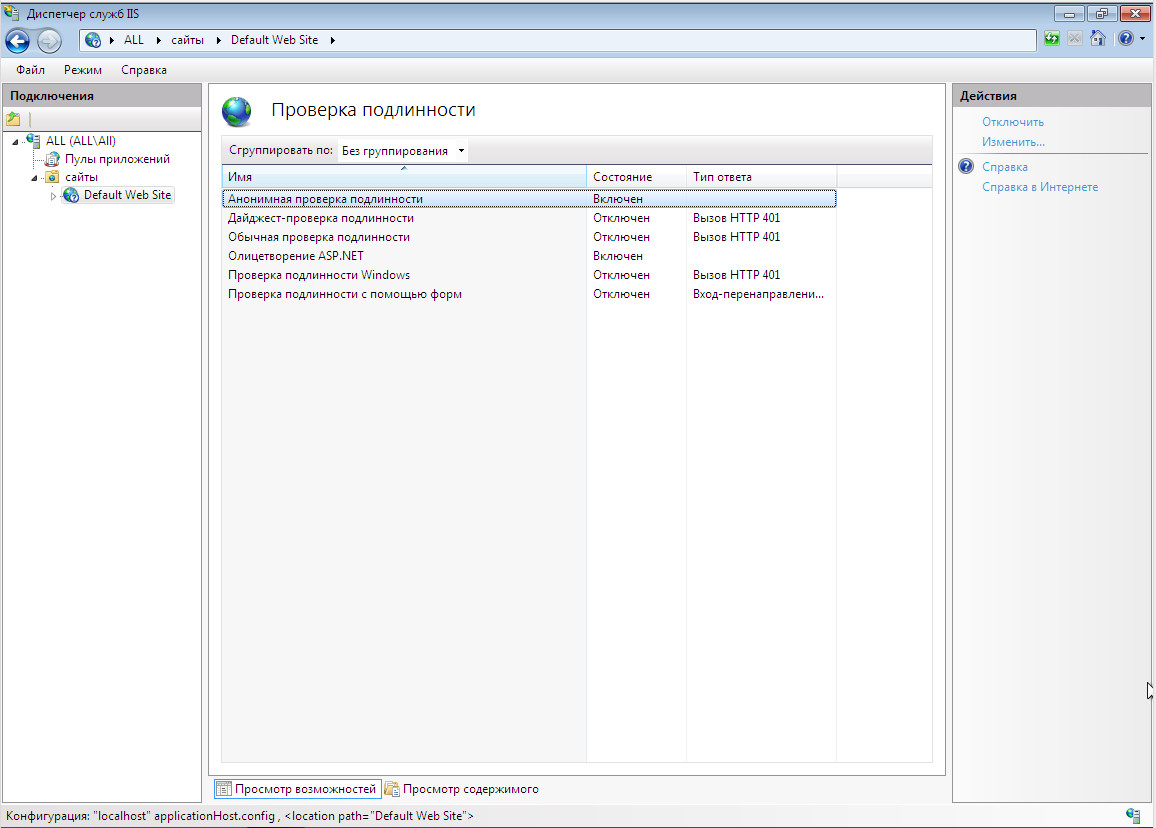This screenshot has width=1156, height=828.
Task: Click the Просмотр содержимого tab icon
Action: [x=391, y=789]
